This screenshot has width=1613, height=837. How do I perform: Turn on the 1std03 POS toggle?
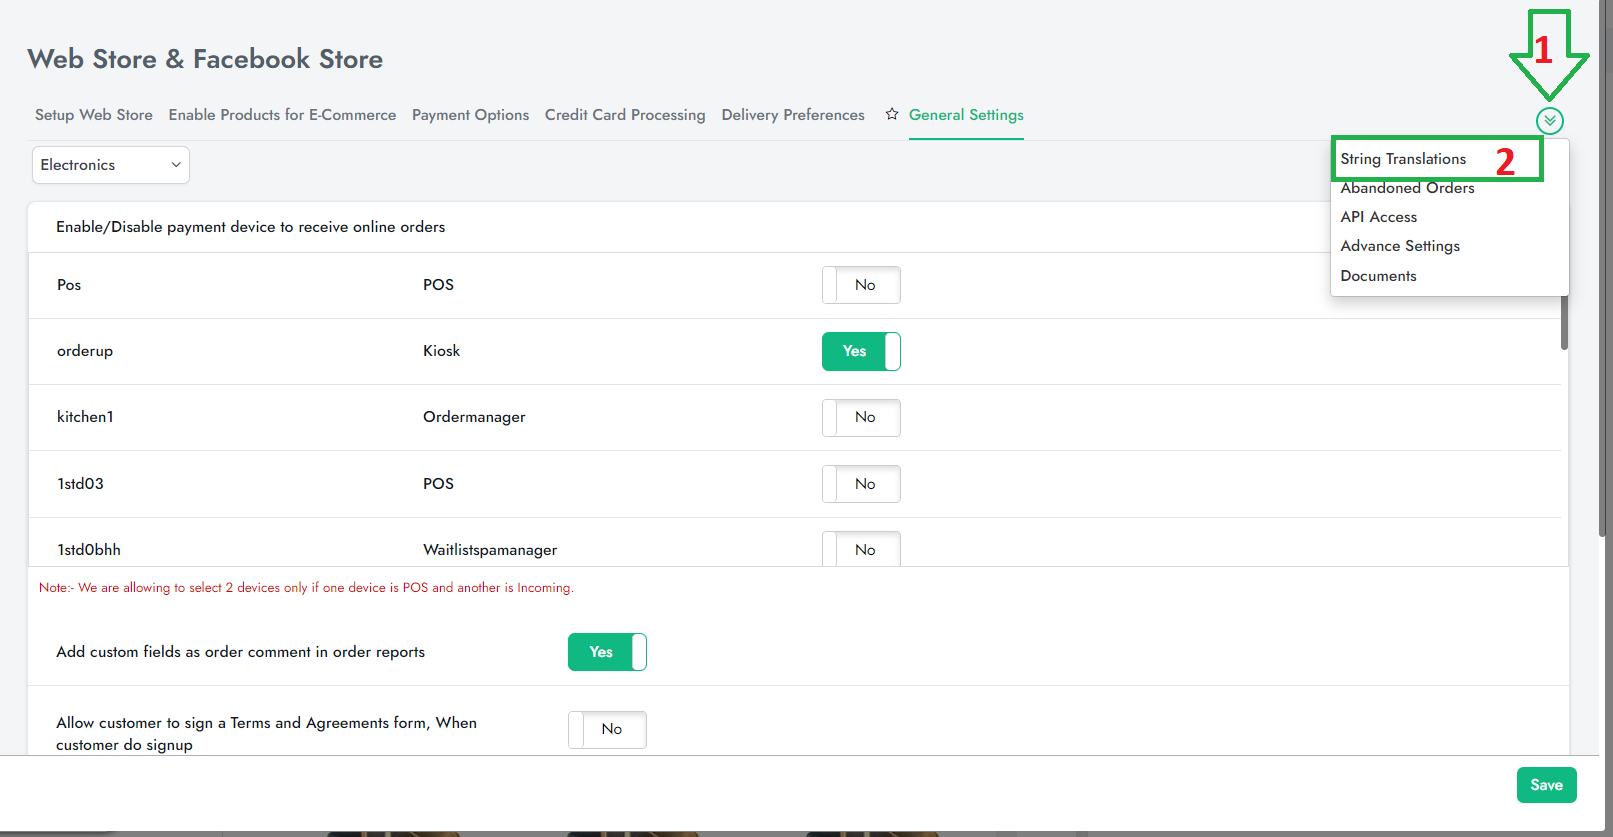[861, 484]
